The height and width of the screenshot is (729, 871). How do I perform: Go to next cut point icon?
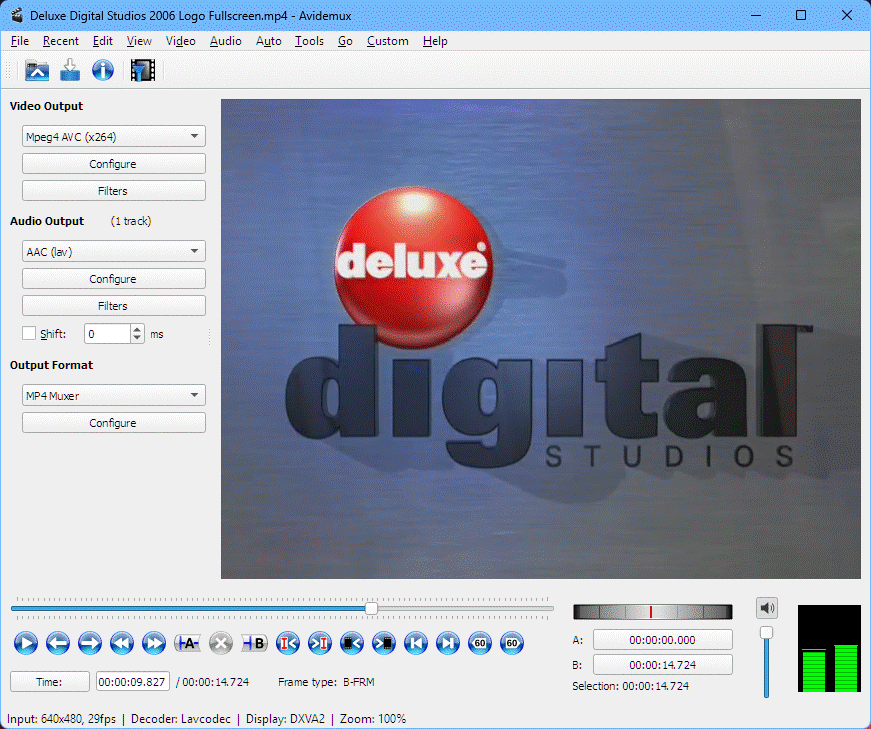click(x=320, y=643)
